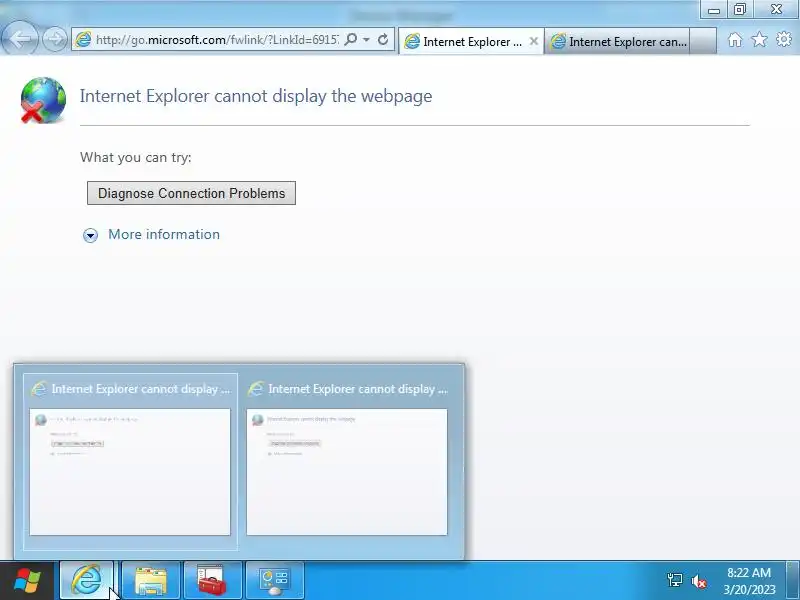Open the Control Panel taskbar icon
Viewport: 800px width, 600px height.
[x=274, y=580]
